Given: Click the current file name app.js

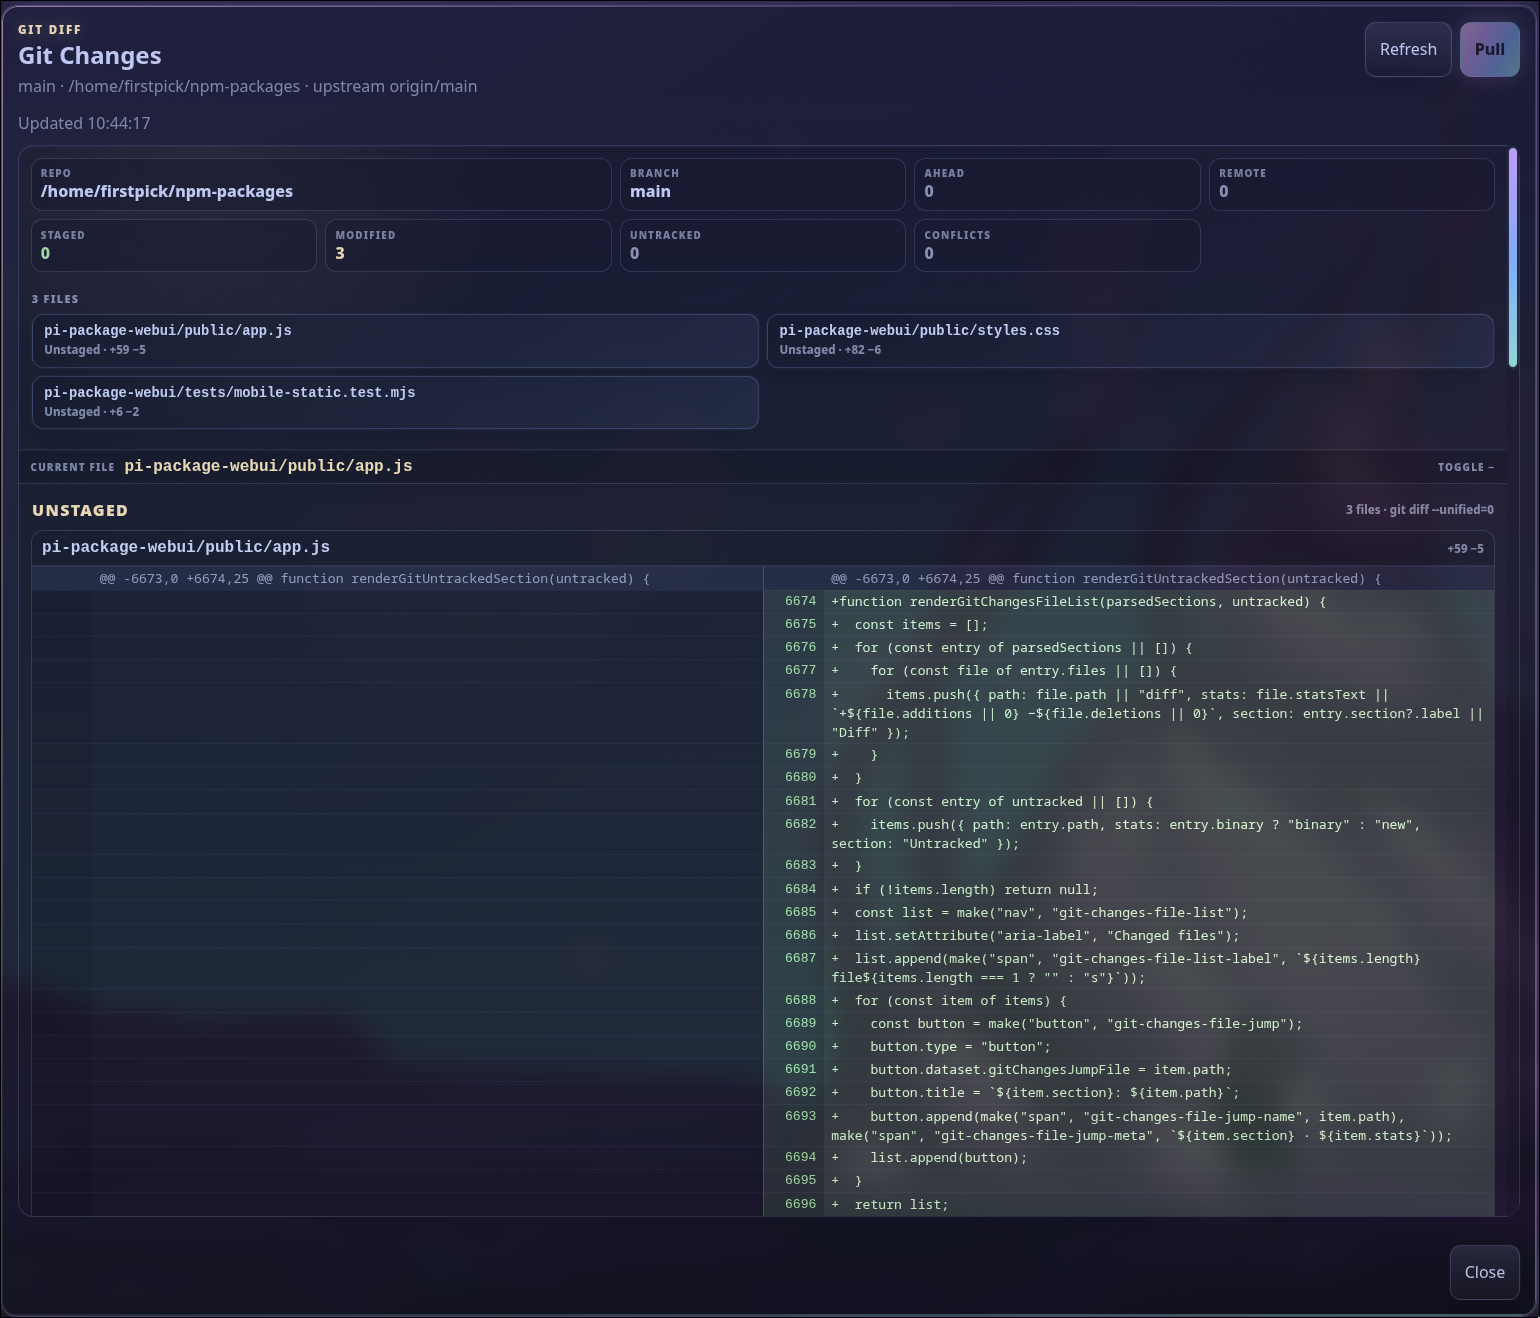Looking at the screenshot, I should point(268,466).
